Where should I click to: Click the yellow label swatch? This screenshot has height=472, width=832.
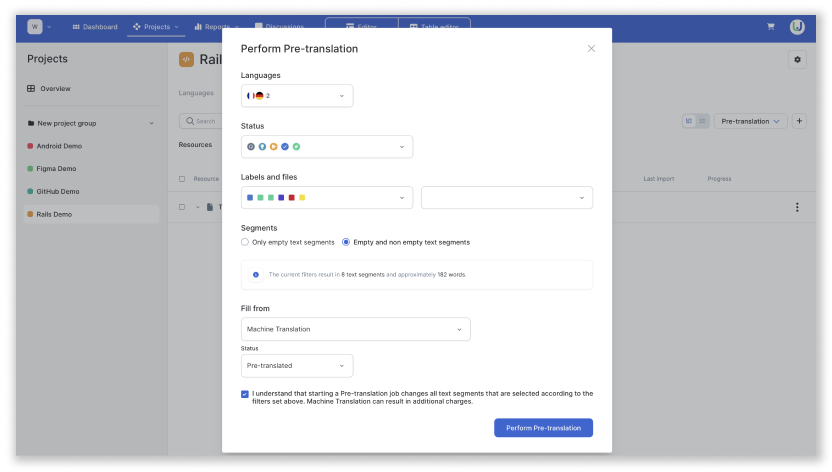302,198
